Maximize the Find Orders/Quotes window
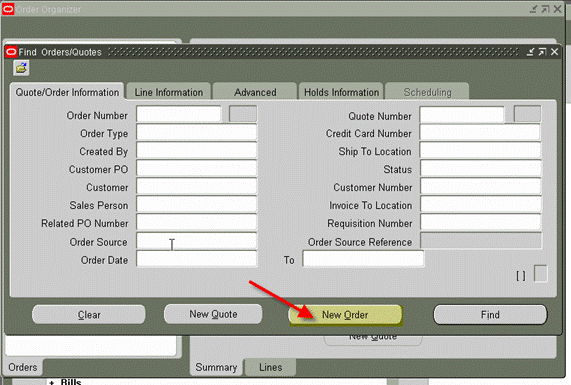This screenshot has width=571, height=385. tap(542, 52)
